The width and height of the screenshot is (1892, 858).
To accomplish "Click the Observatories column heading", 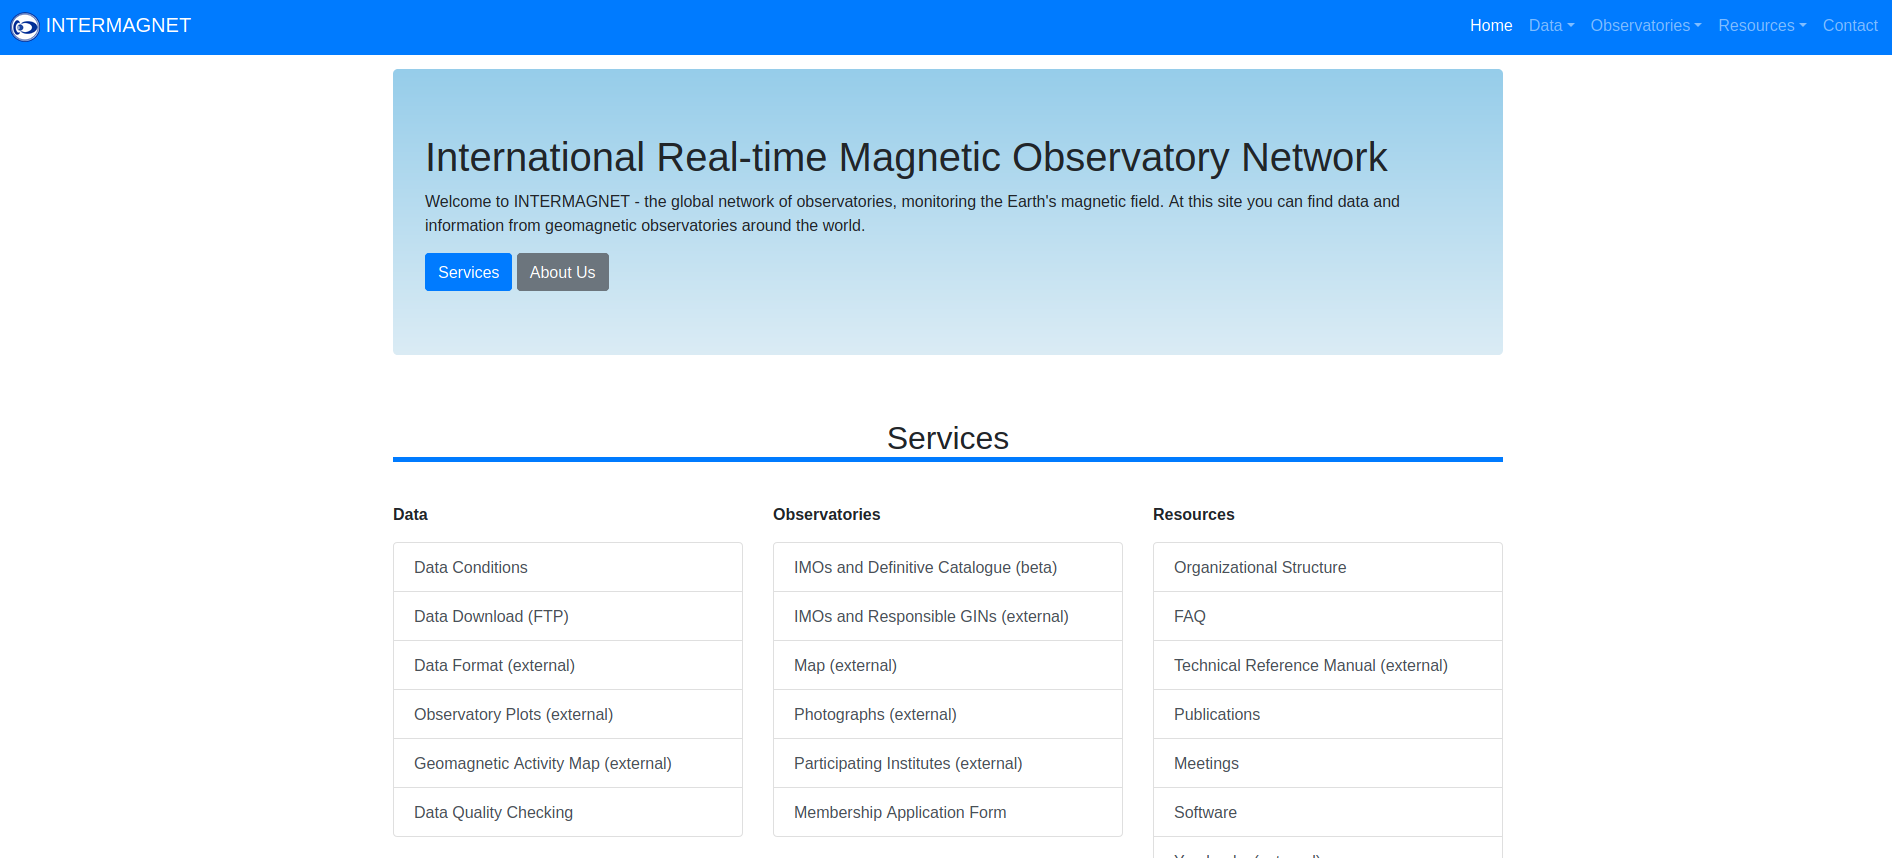I will tap(827, 514).
